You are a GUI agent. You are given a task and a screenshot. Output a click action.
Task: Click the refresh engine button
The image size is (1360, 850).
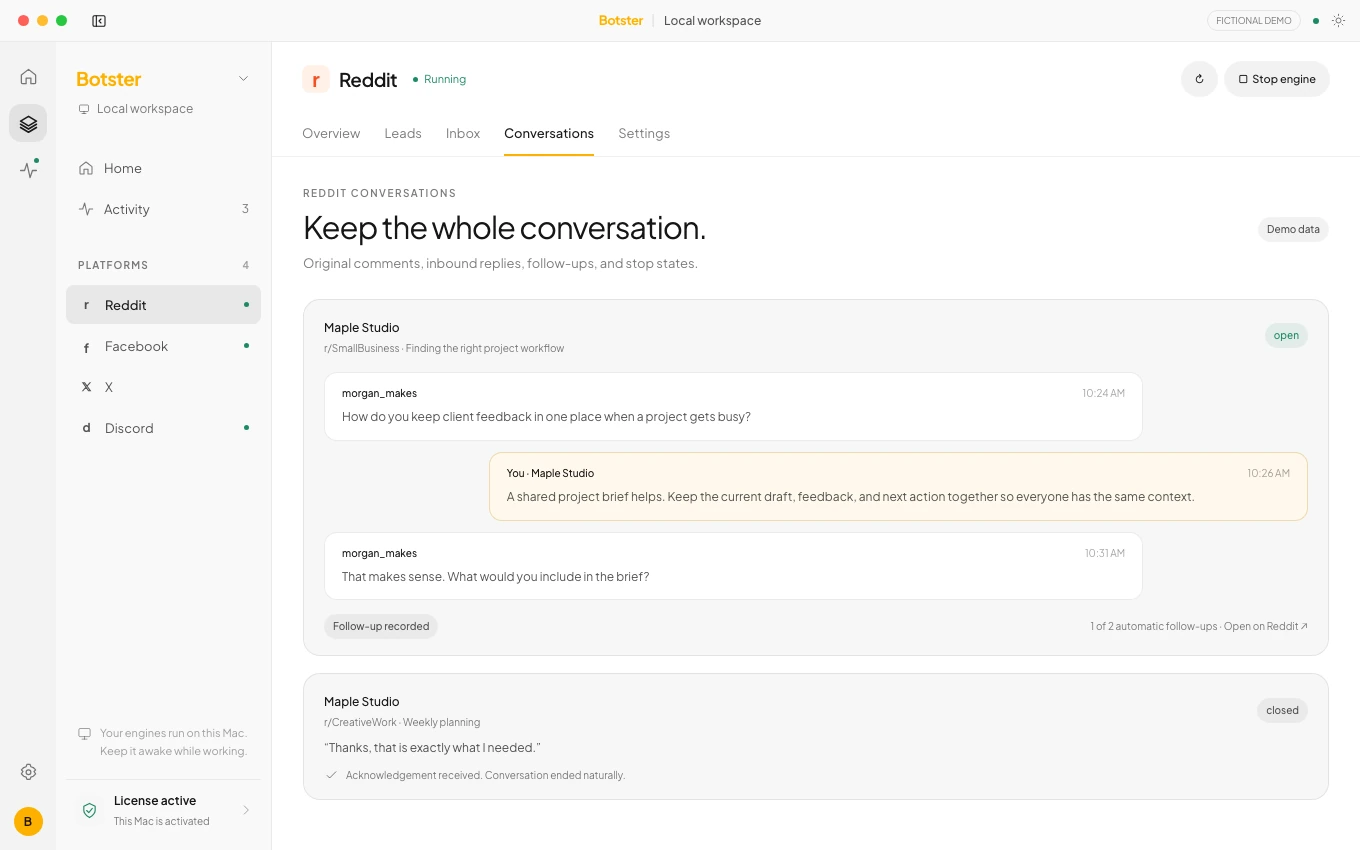pos(1199,79)
